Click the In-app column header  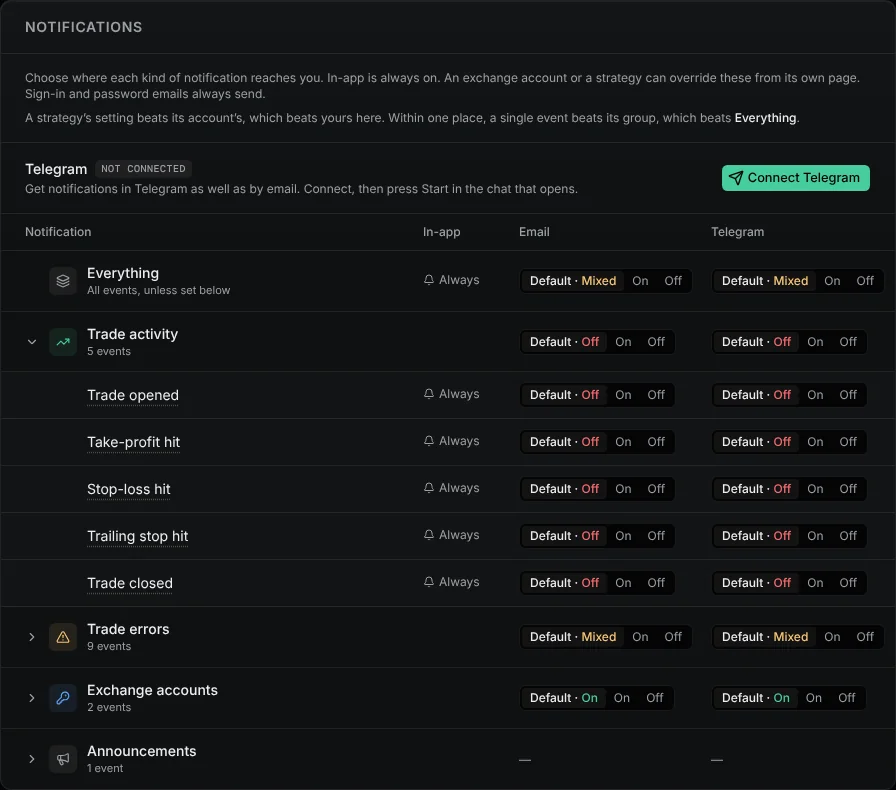pyautogui.click(x=441, y=232)
